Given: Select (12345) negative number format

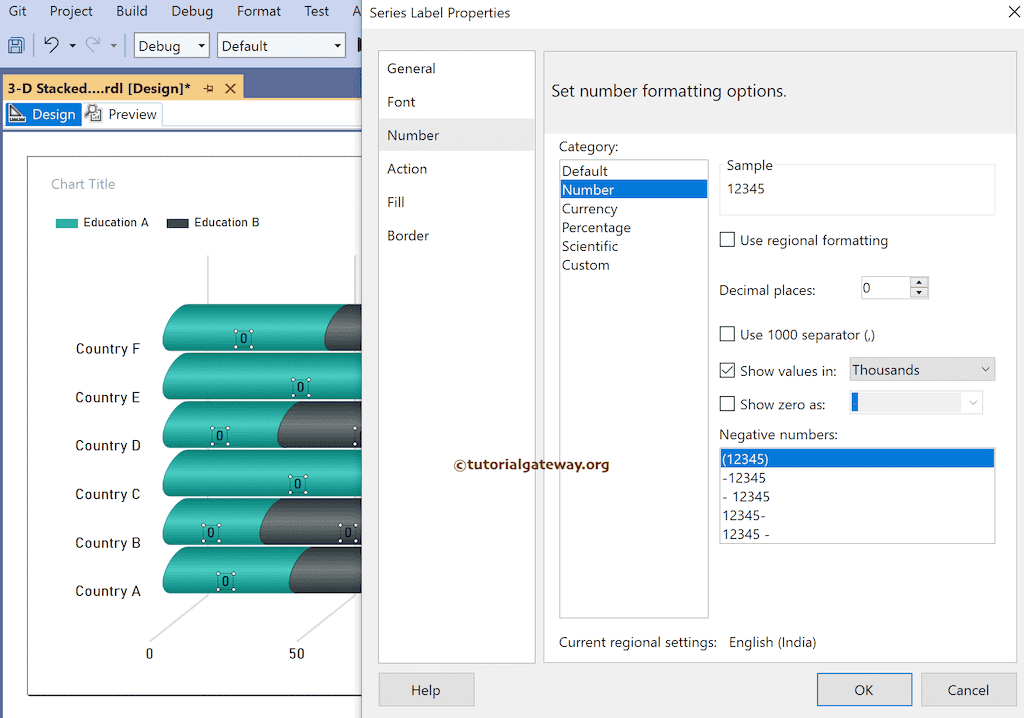Looking at the screenshot, I should tap(857, 459).
